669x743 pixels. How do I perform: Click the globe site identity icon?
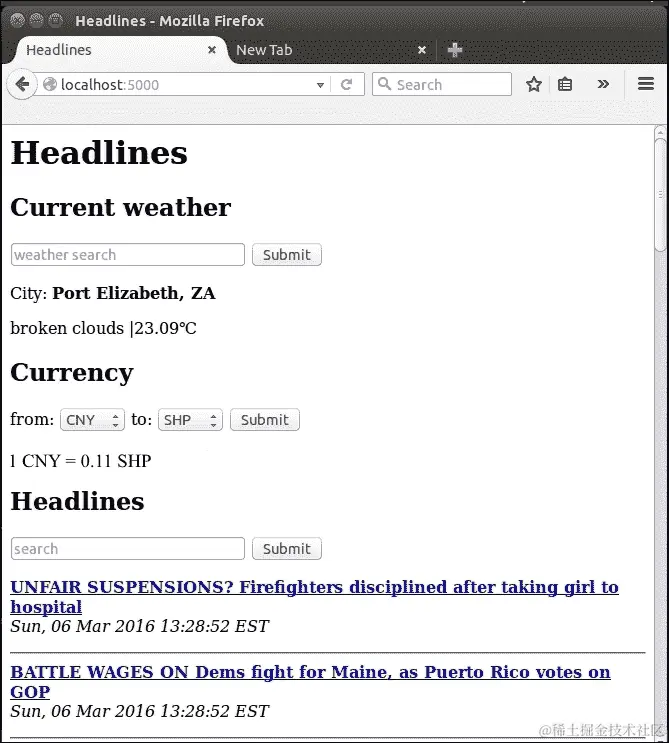50,85
